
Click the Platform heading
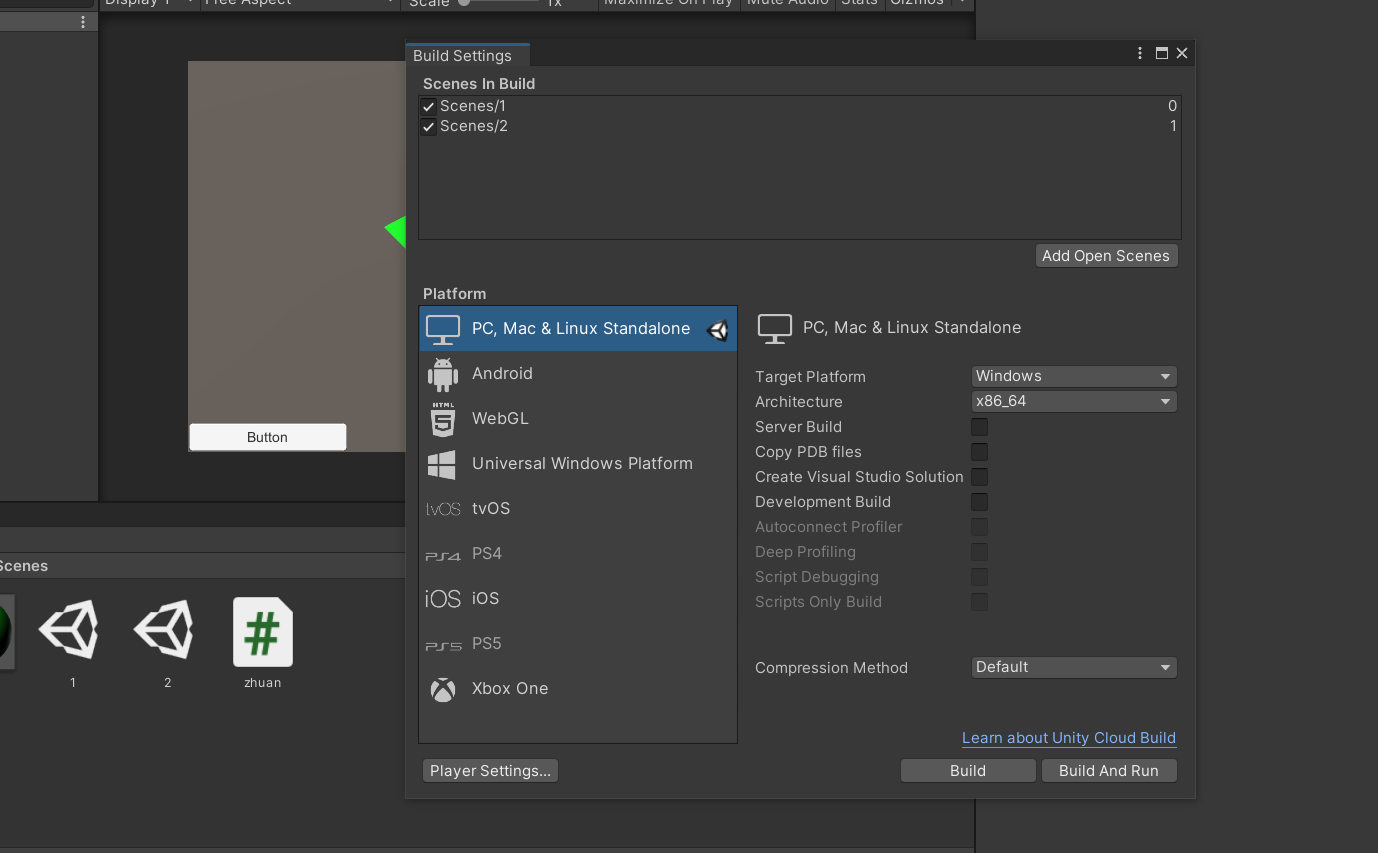click(x=455, y=294)
